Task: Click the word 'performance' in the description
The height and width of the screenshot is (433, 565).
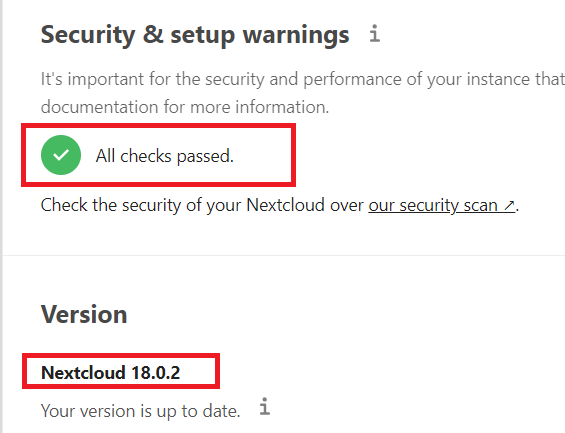Action: pos(352,79)
